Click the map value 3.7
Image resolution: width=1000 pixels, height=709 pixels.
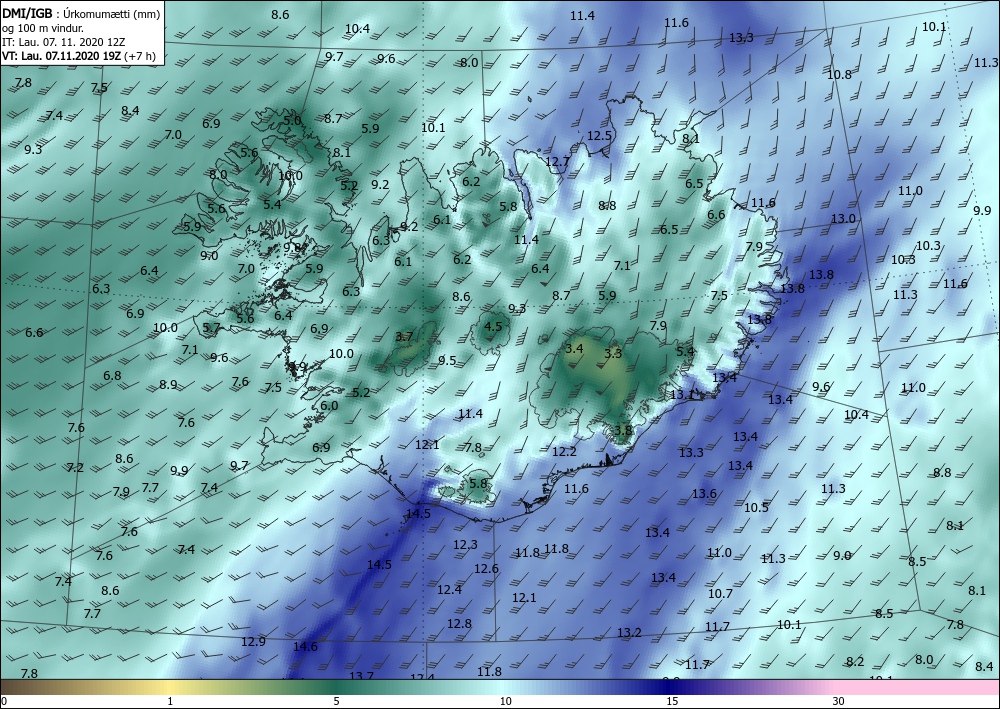click(404, 337)
